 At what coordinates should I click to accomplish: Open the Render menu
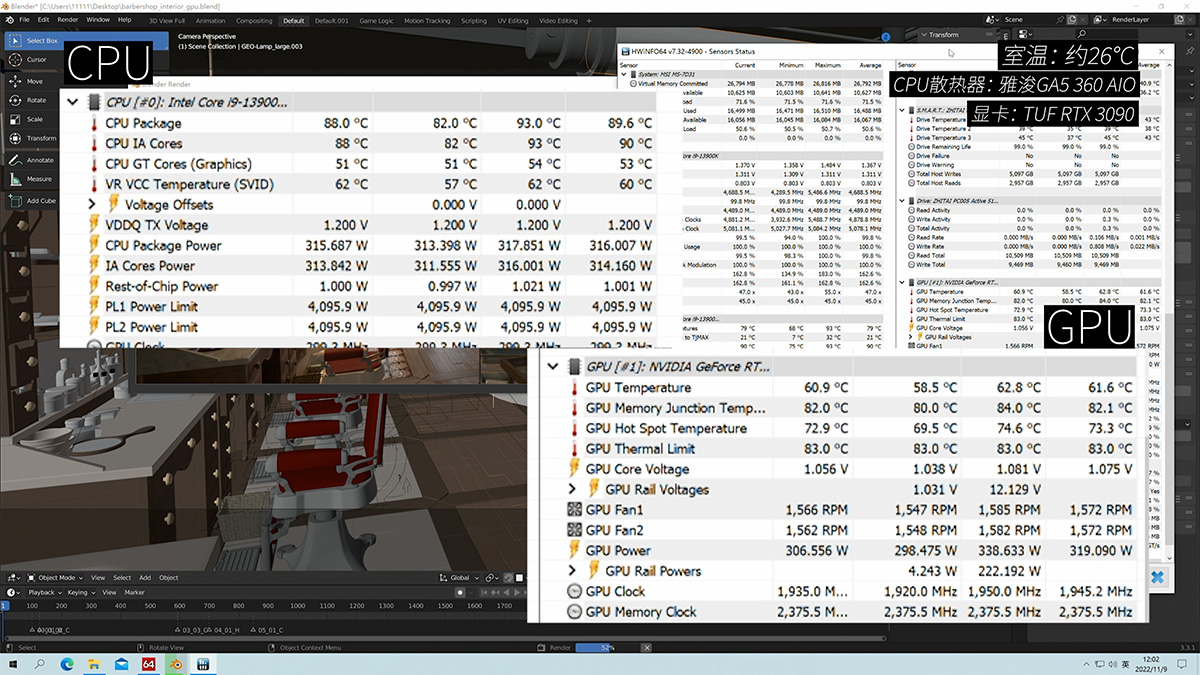(x=68, y=19)
